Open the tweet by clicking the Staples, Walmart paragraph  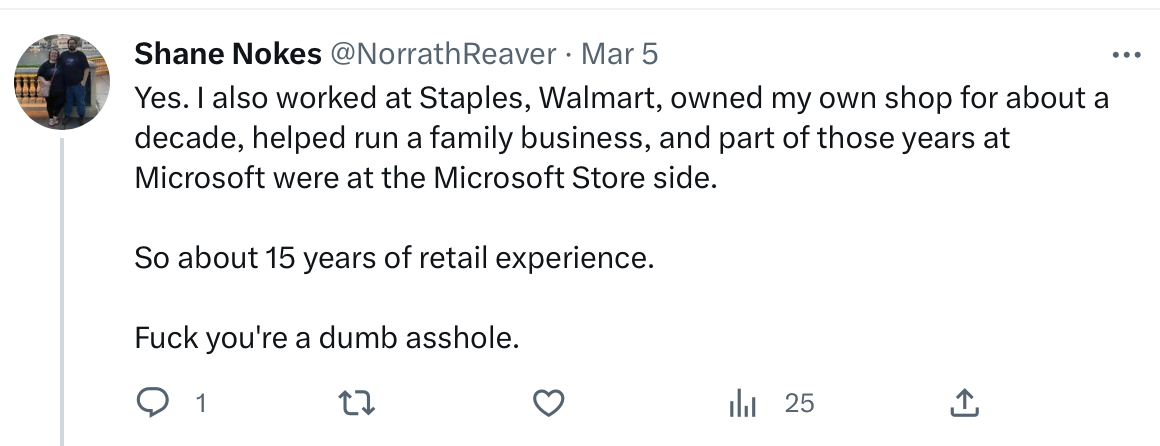point(621,138)
